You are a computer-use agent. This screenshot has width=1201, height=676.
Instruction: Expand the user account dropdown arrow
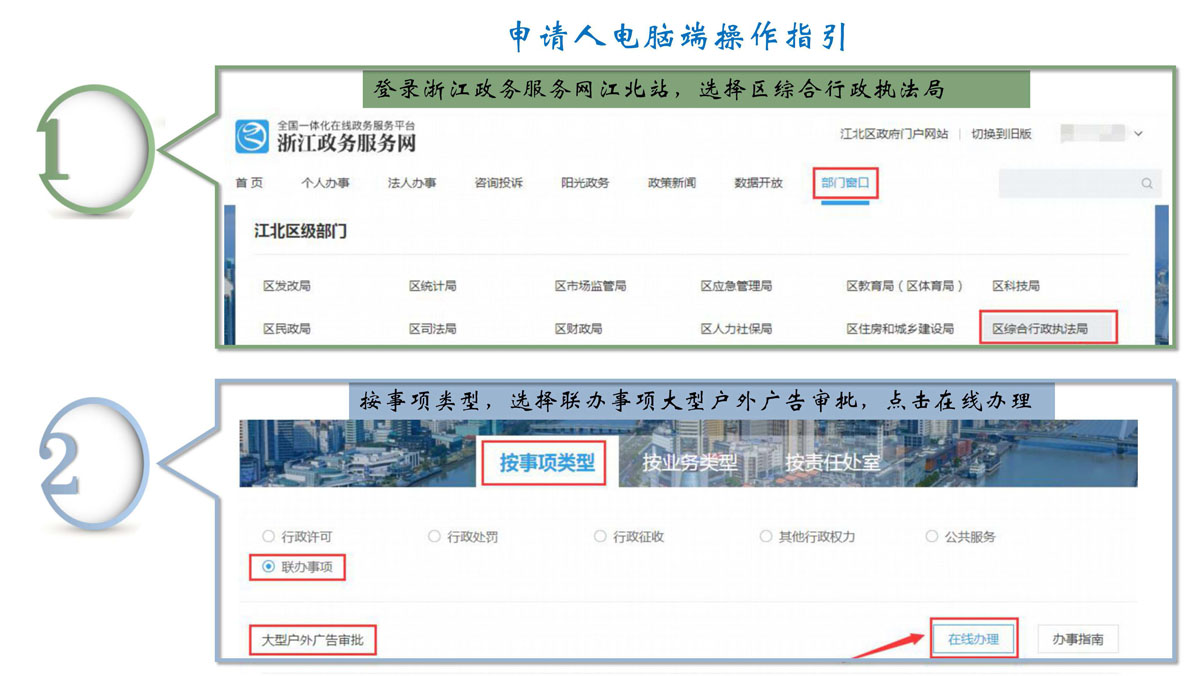[1138, 134]
